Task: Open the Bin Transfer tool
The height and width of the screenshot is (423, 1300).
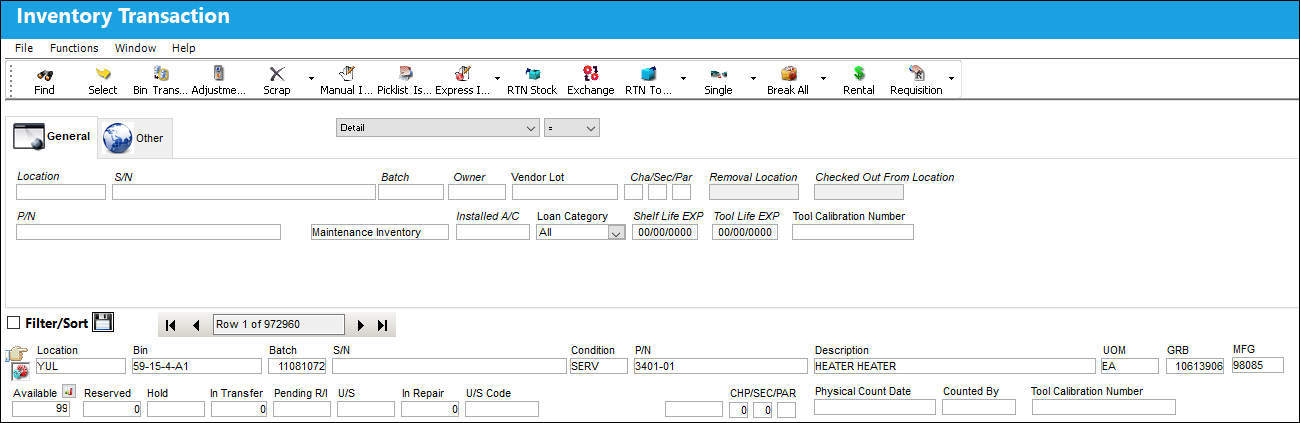Action: [x=160, y=74]
